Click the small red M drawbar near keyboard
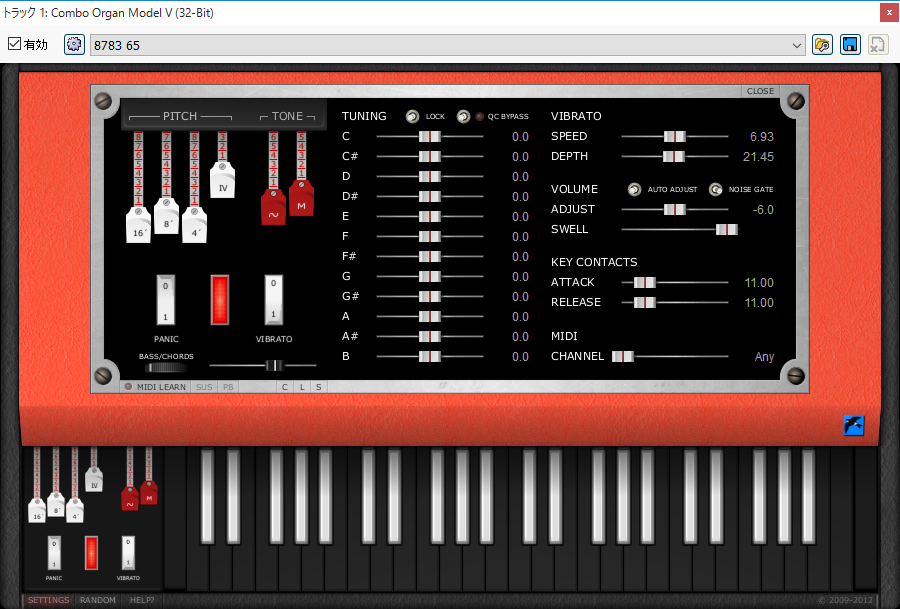The height and width of the screenshot is (609, 900). click(x=149, y=492)
